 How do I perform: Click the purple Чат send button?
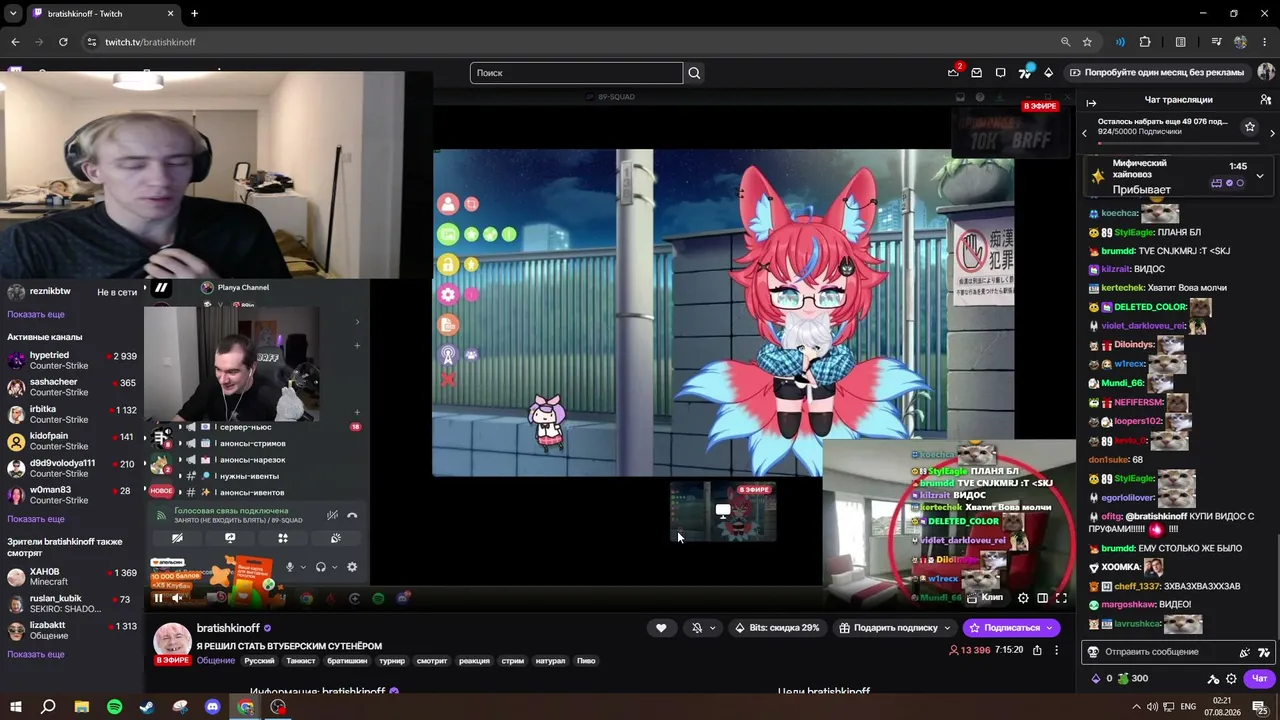point(1259,678)
